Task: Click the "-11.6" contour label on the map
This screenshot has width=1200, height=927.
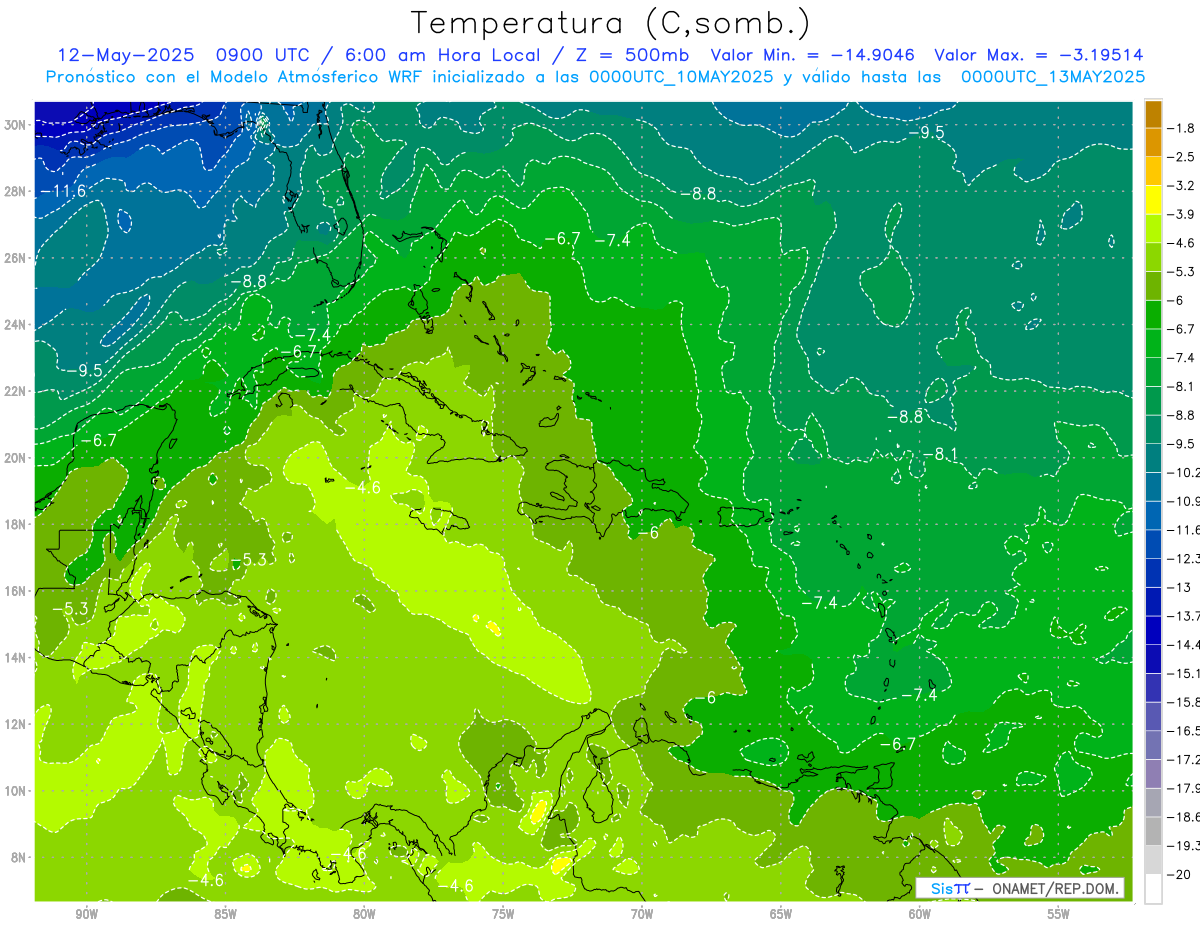Action: [65, 191]
